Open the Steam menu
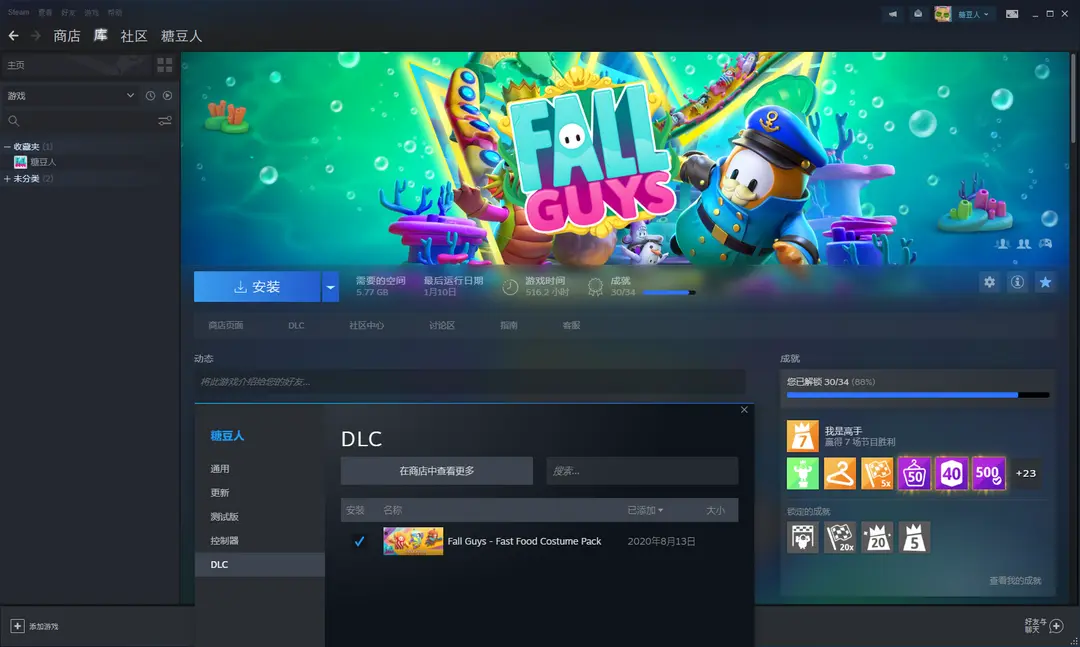Viewport: 1080px width, 647px height. tap(19, 12)
